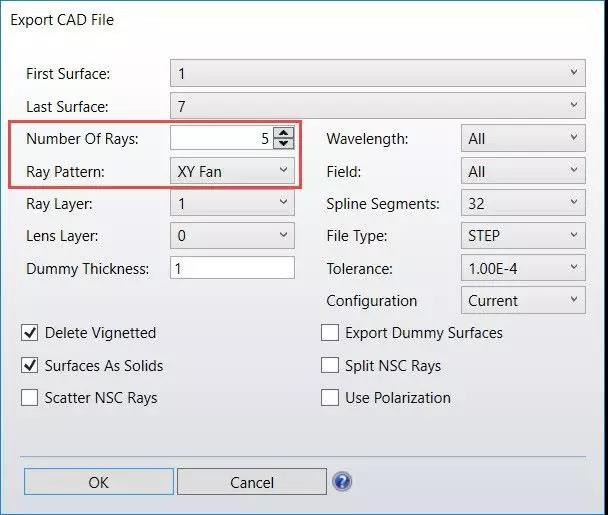Open Tolerance 1.00E-4 dropdown

523,268
